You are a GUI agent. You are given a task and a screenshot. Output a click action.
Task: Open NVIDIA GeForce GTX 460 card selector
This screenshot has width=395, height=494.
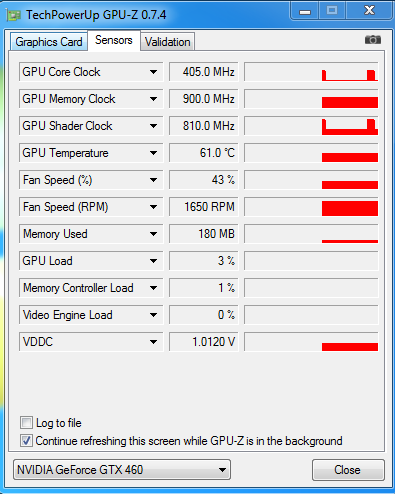(122, 470)
